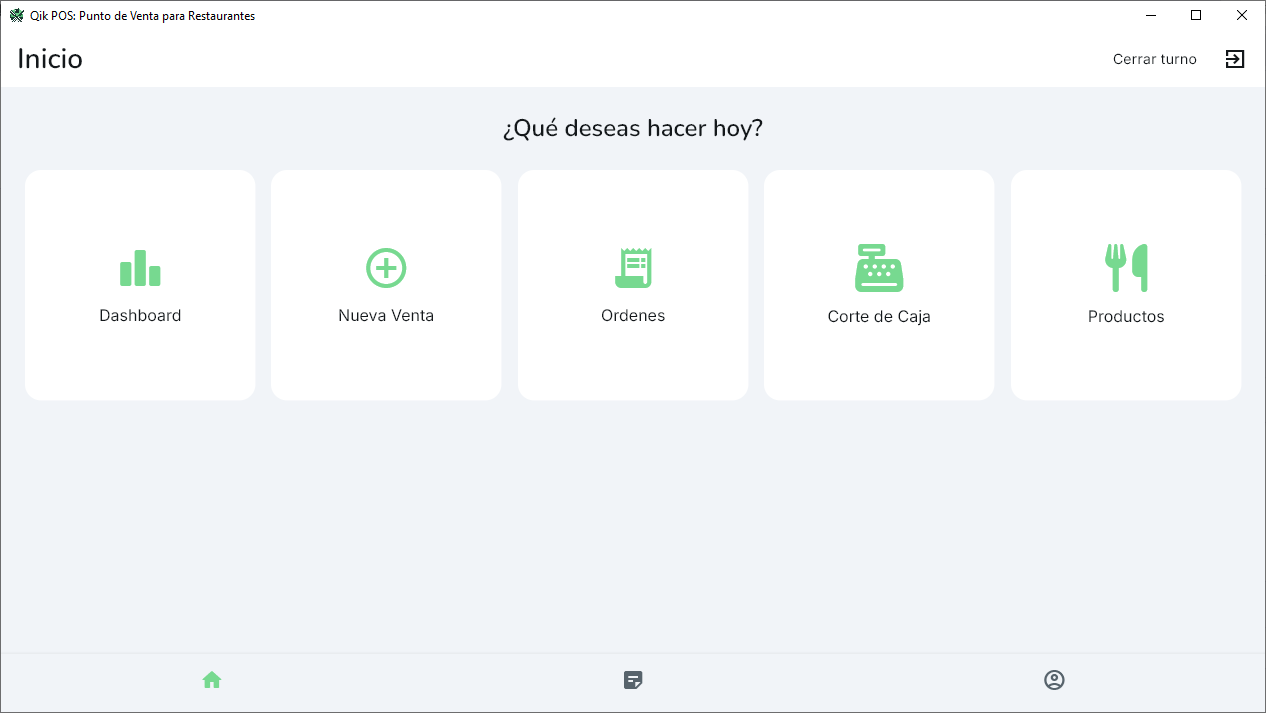Viewport: 1266px width, 713px height.
Task: Open the Corte de Caja card
Action: click(x=879, y=285)
